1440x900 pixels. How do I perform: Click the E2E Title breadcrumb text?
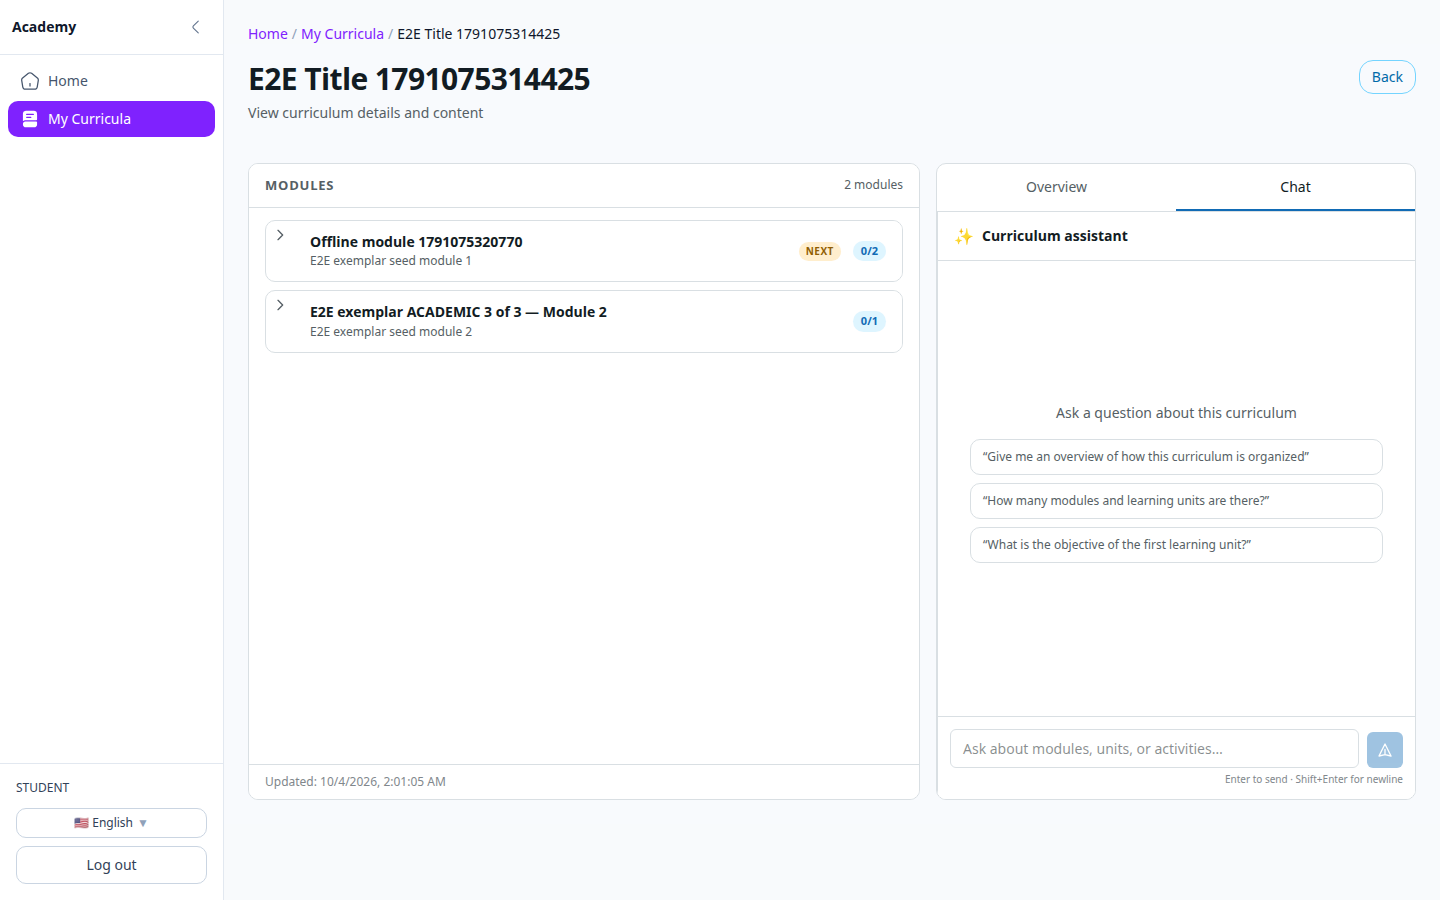478,34
